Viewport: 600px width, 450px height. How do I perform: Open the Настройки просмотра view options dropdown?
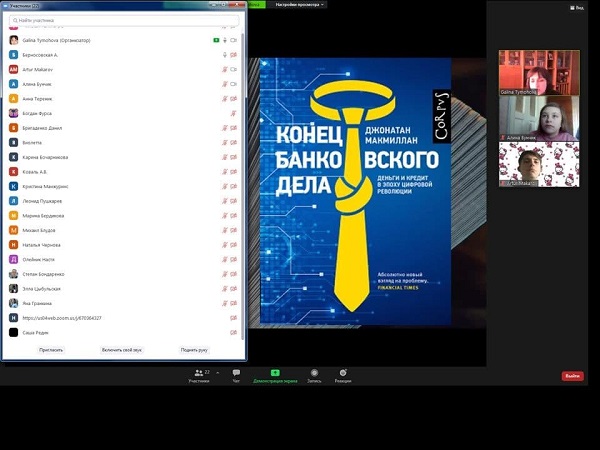click(x=299, y=5)
